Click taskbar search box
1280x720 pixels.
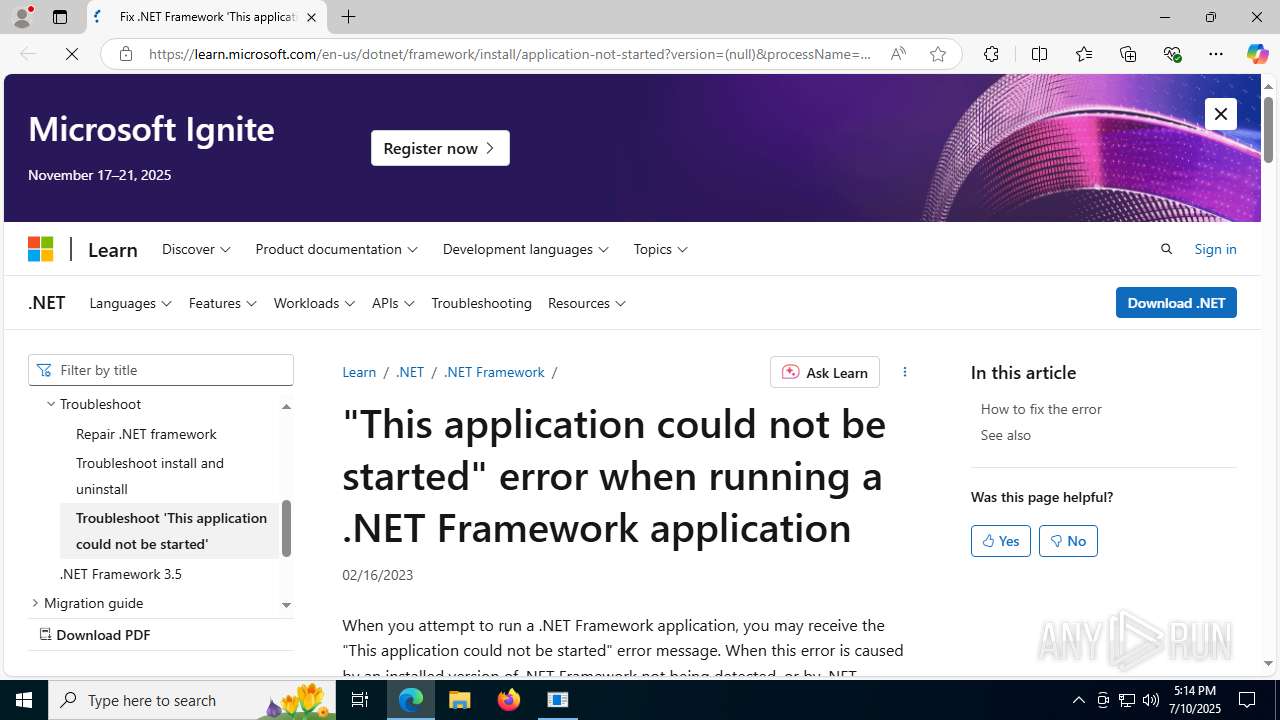coord(194,700)
